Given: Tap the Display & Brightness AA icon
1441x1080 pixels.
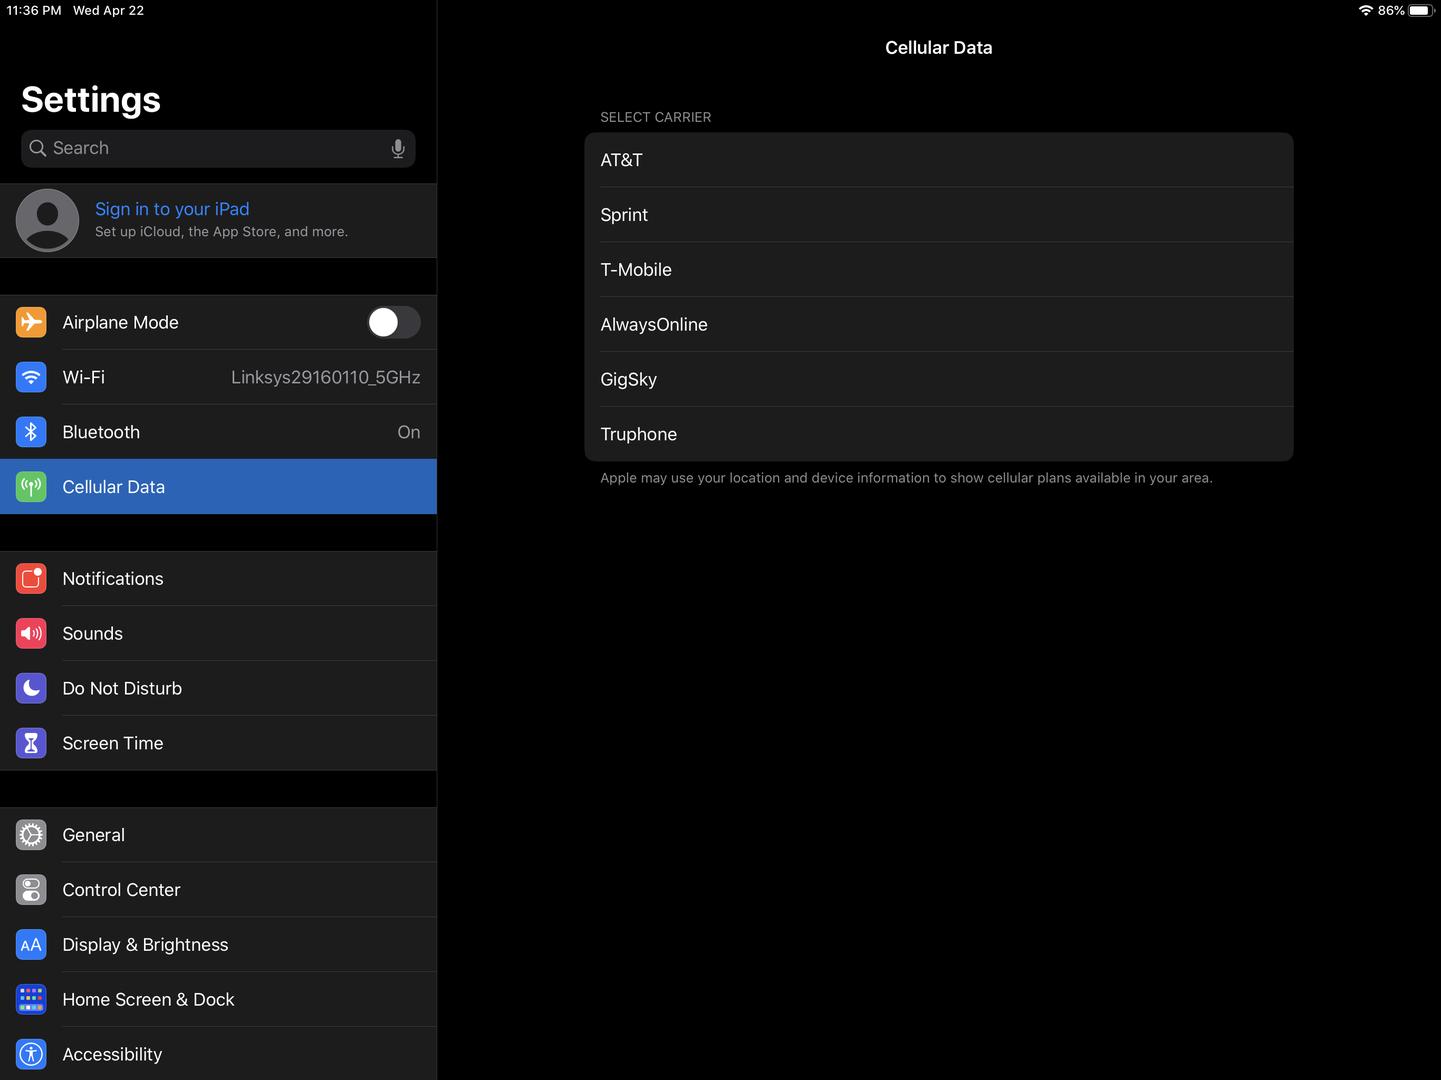Looking at the screenshot, I should coord(31,945).
